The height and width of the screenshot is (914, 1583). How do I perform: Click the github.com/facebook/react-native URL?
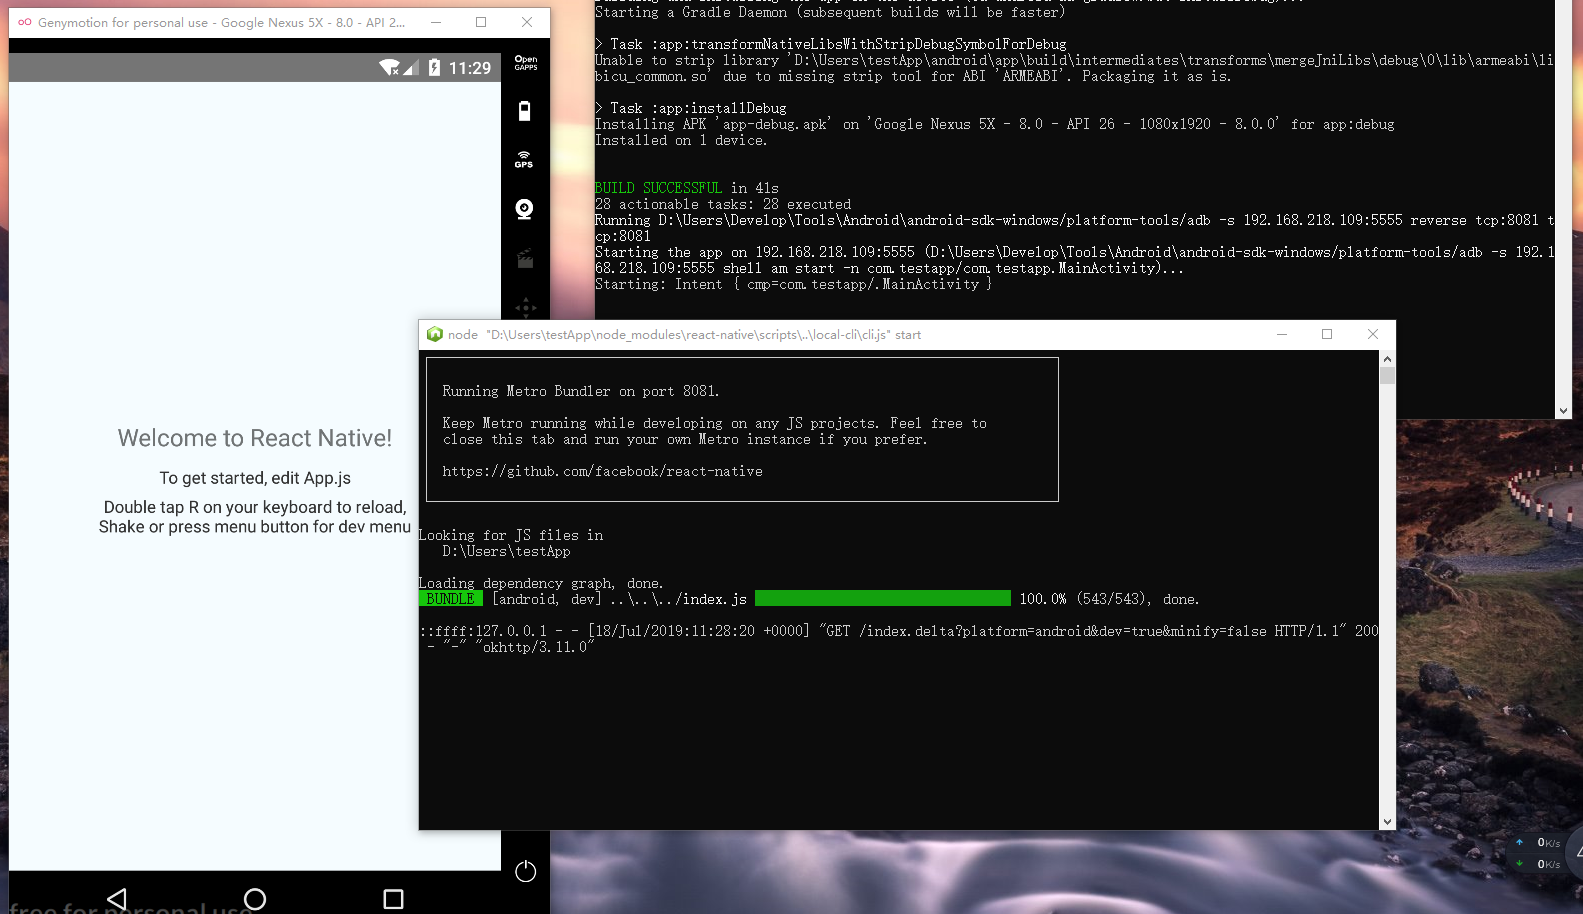(602, 471)
